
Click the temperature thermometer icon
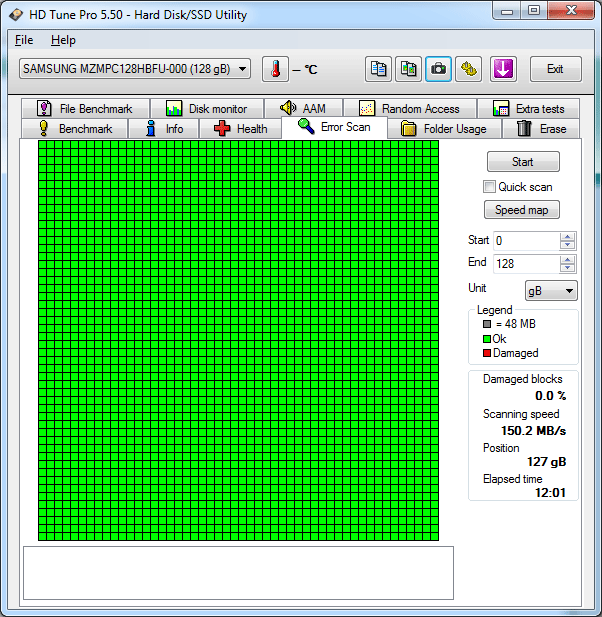point(275,69)
